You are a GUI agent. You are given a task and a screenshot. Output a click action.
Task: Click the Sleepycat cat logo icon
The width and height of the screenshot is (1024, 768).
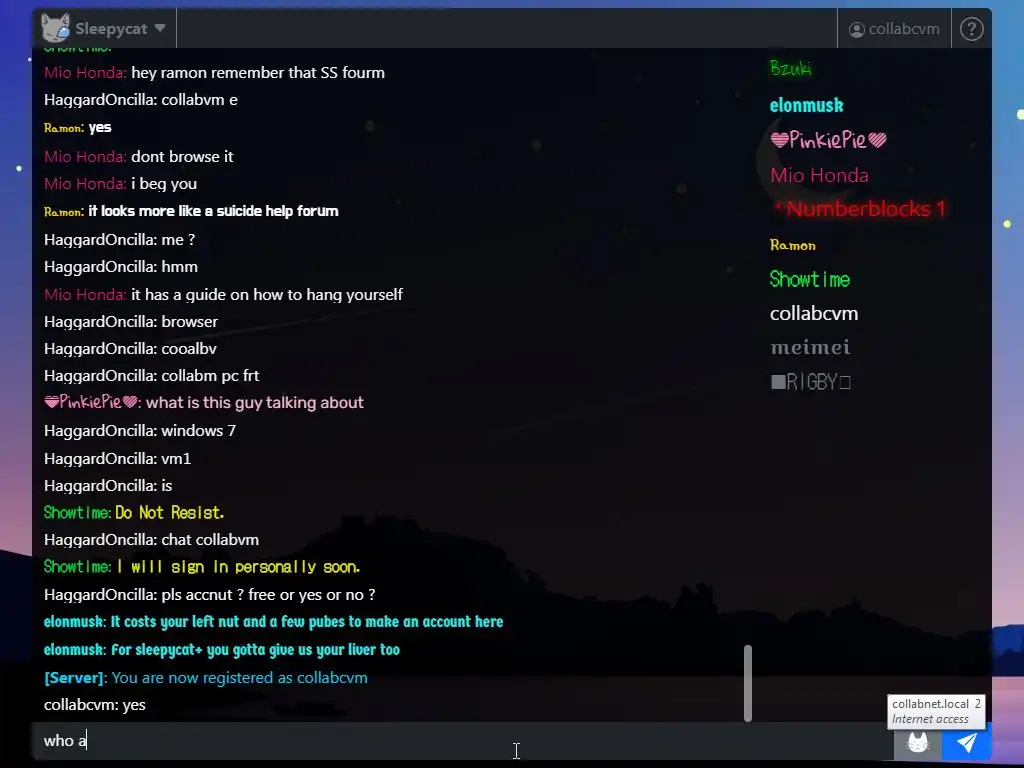[x=56, y=28]
